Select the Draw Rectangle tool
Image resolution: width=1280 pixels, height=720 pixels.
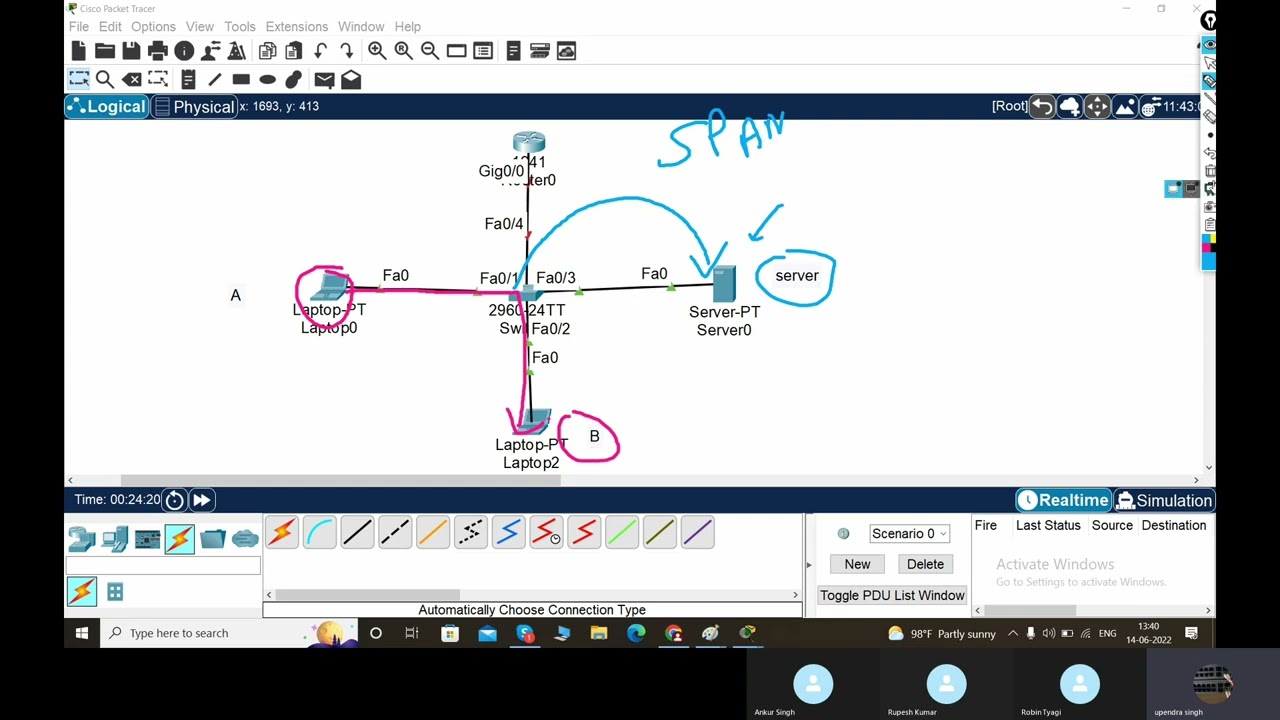(x=241, y=80)
